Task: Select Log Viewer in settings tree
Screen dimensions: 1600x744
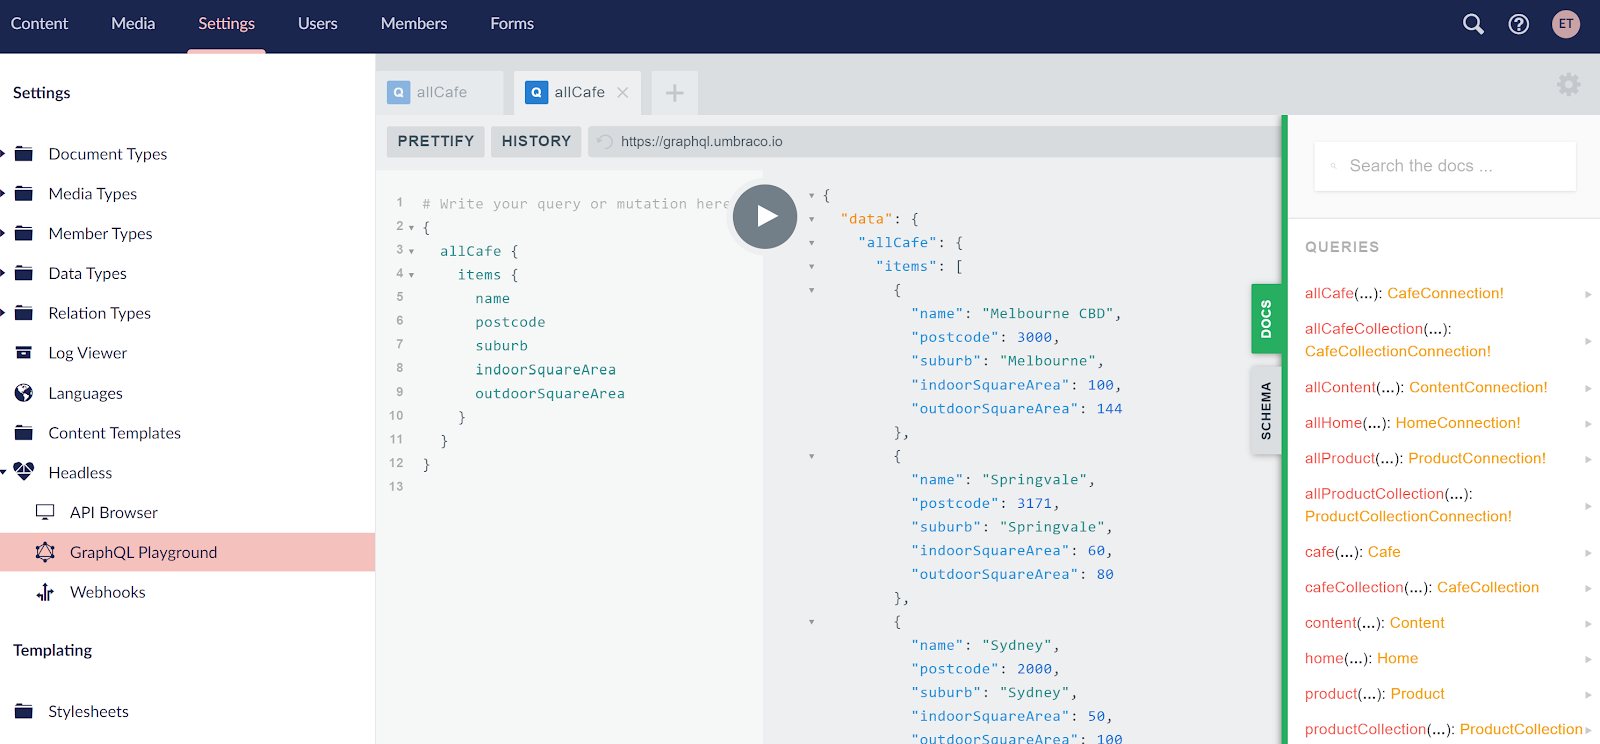Action: tap(88, 353)
